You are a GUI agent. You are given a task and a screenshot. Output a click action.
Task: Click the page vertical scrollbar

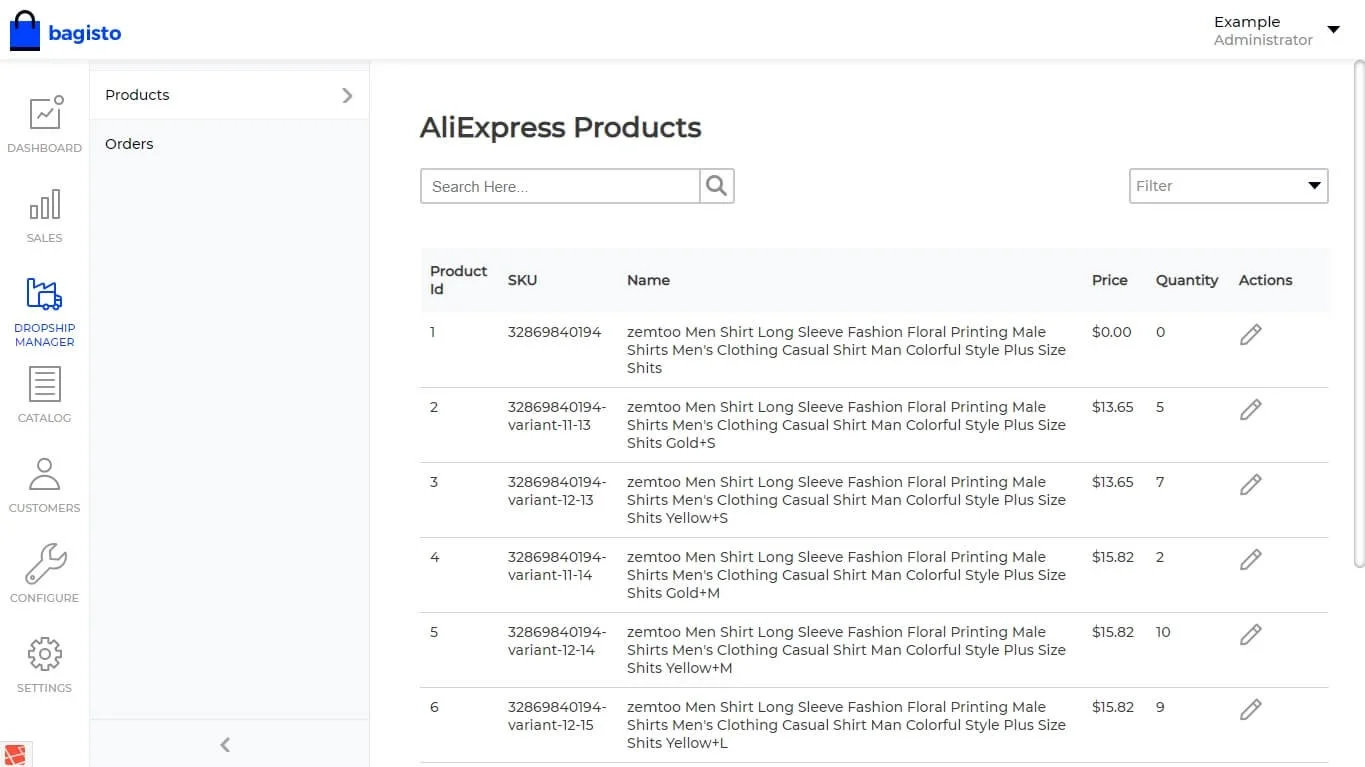[x=1358, y=315]
